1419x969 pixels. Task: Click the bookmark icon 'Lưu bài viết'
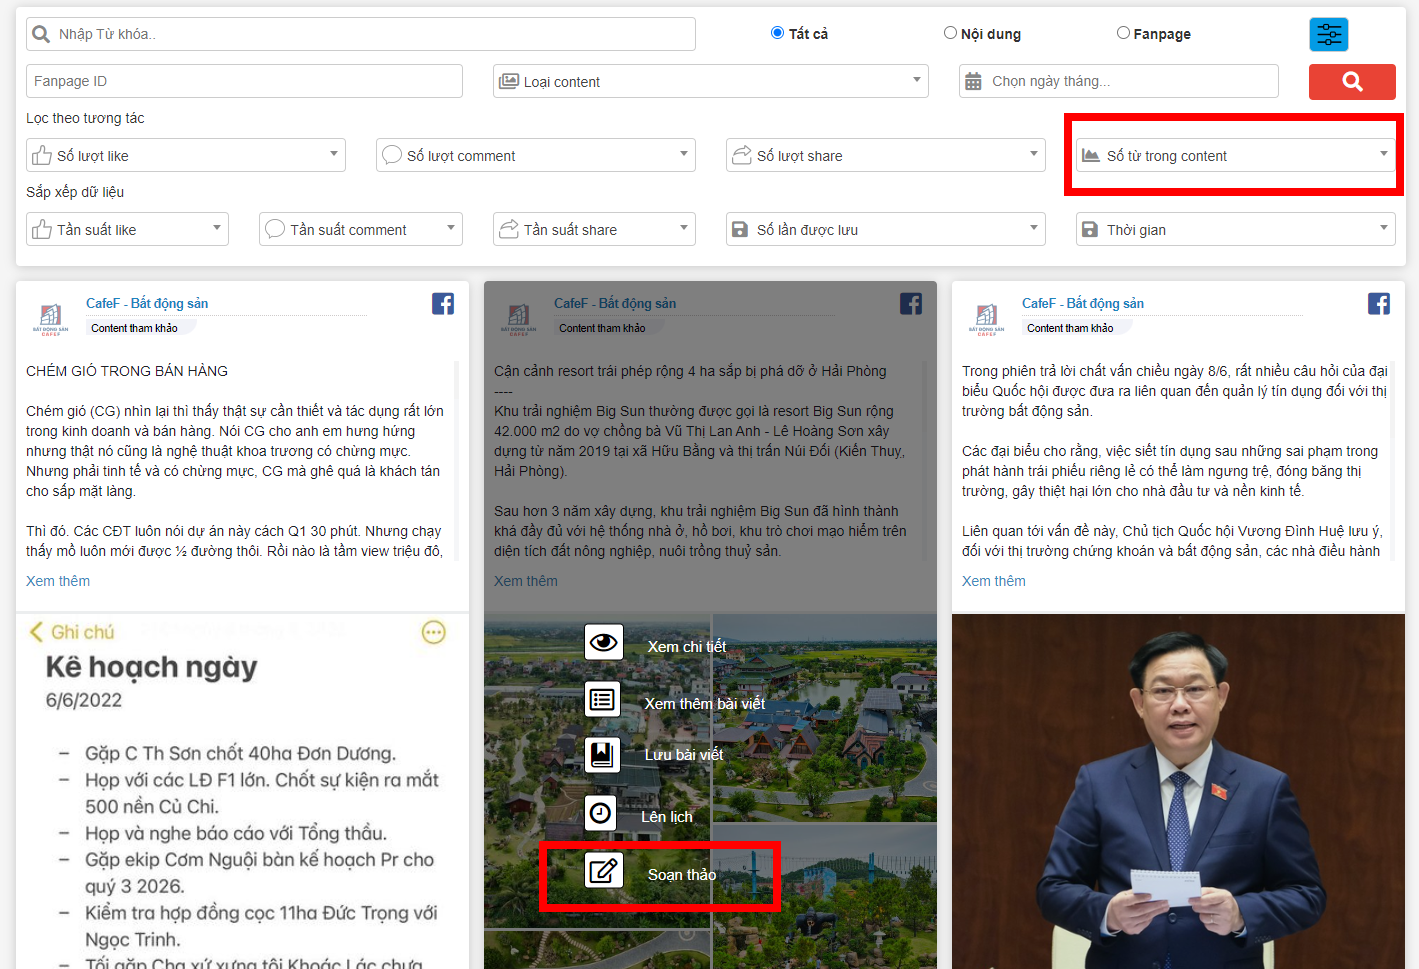(602, 754)
